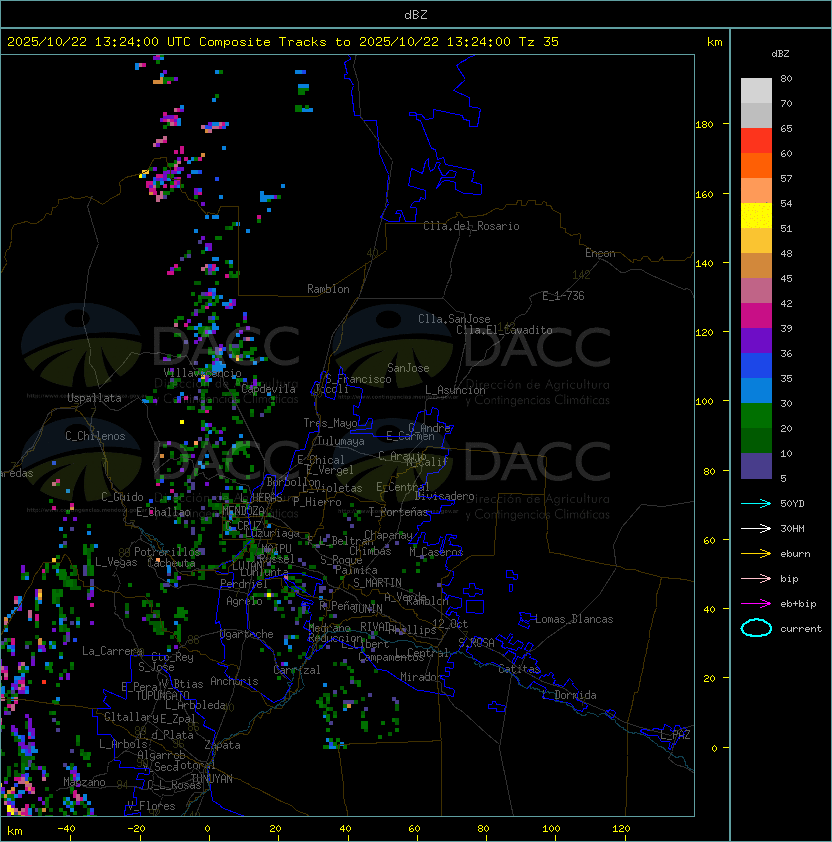This screenshot has height=842, width=832.
Task: Click the Uspallata map label
Action: pos(94,398)
